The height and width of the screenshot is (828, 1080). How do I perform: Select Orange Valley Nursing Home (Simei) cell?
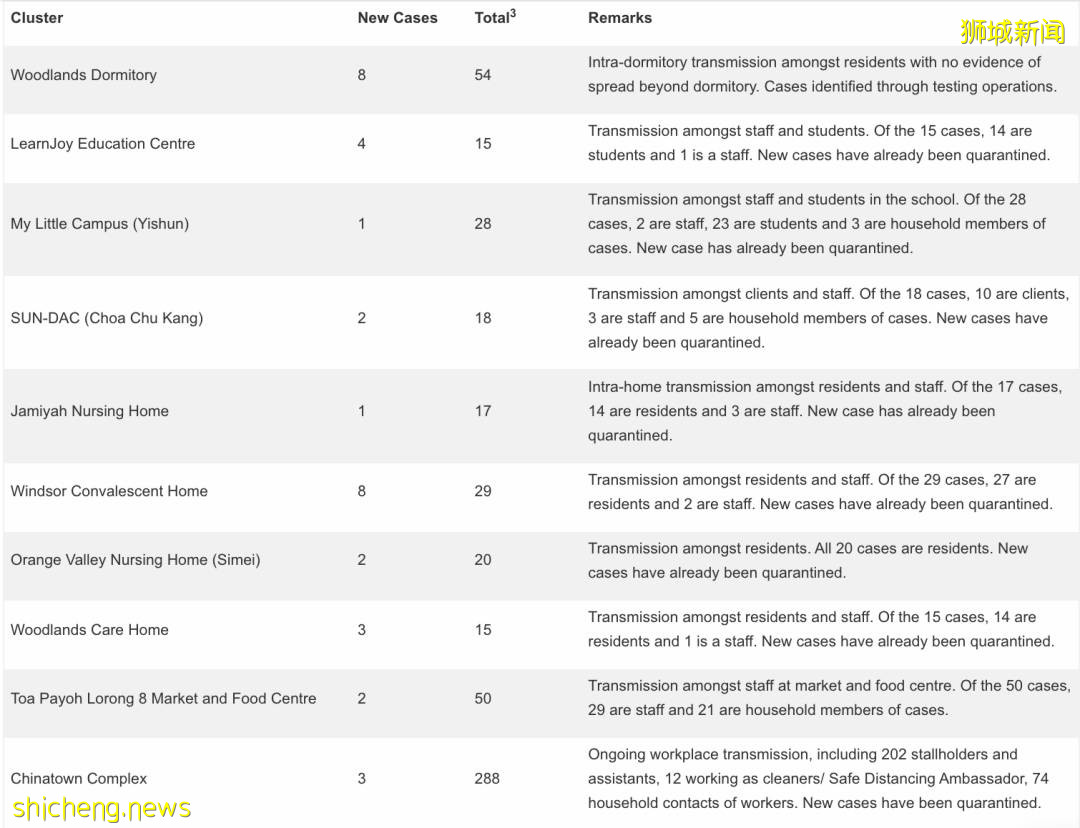tap(135, 560)
